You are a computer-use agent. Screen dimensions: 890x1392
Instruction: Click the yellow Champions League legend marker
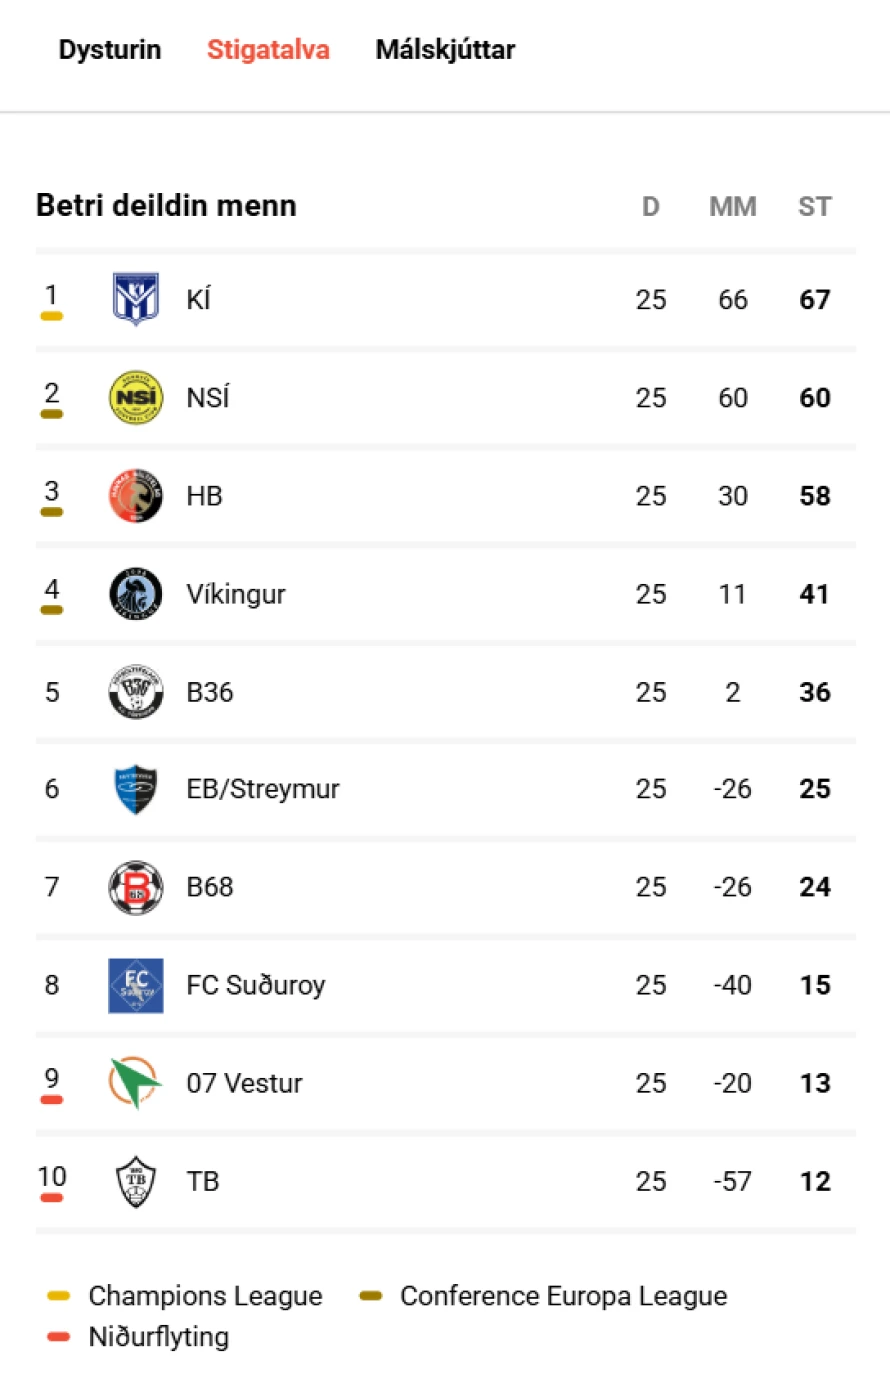click(x=59, y=1296)
